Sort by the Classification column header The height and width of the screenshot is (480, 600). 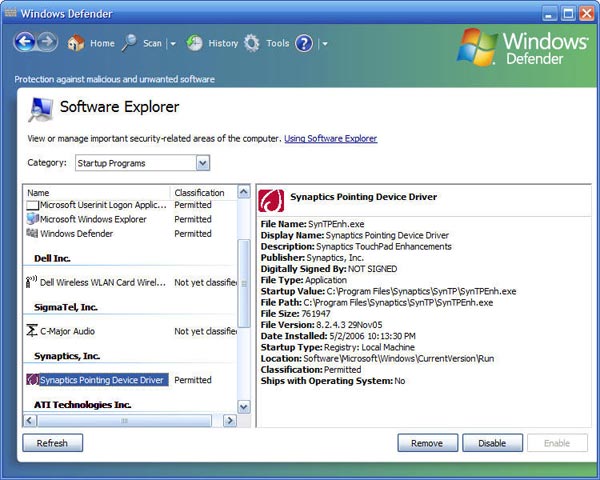tap(203, 193)
